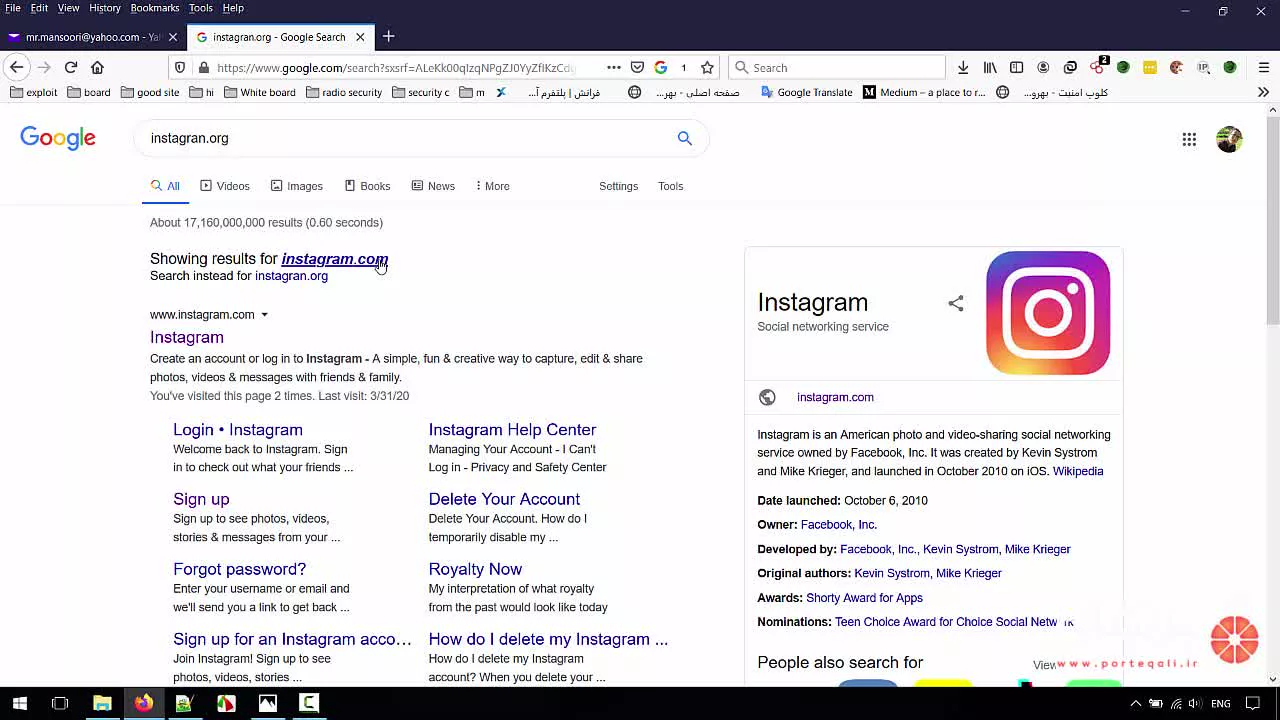This screenshot has height=720, width=1280.
Task: Open the Kevin Systrom original author link
Action: pos(892,573)
